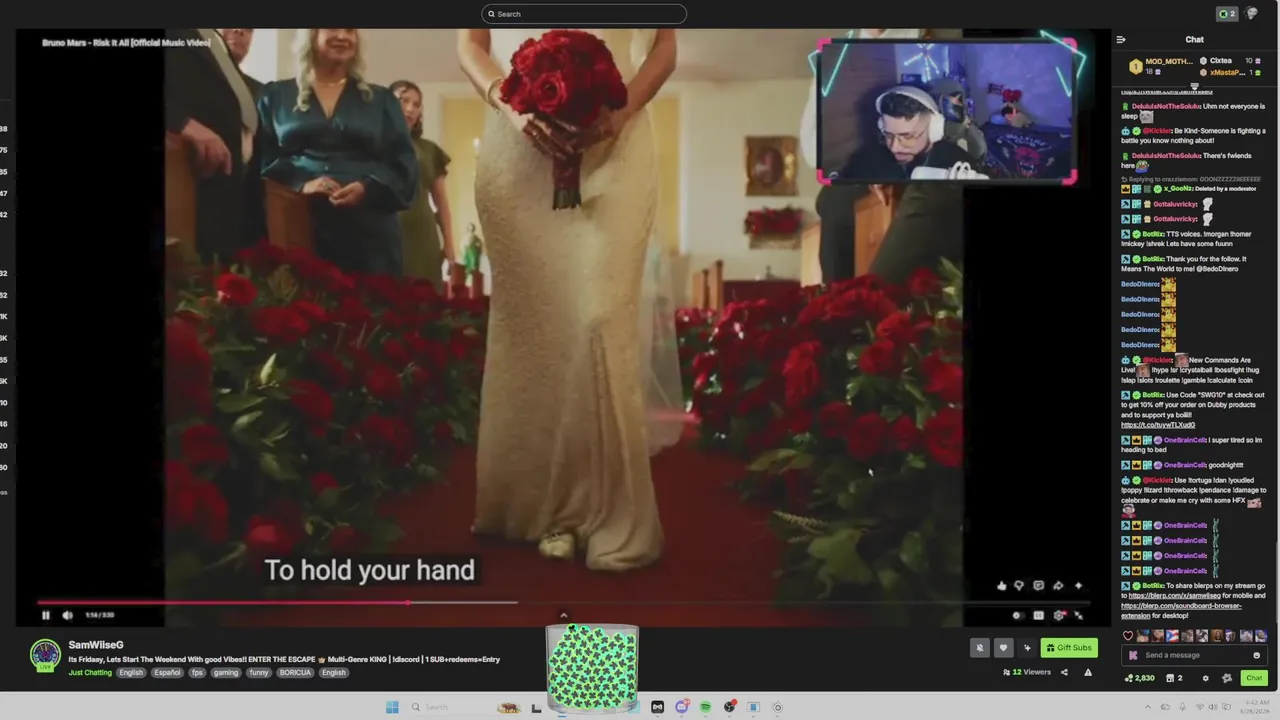Click the SamWiiseG channel name
Viewport: 1280px width, 720px height.
coord(96,645)
